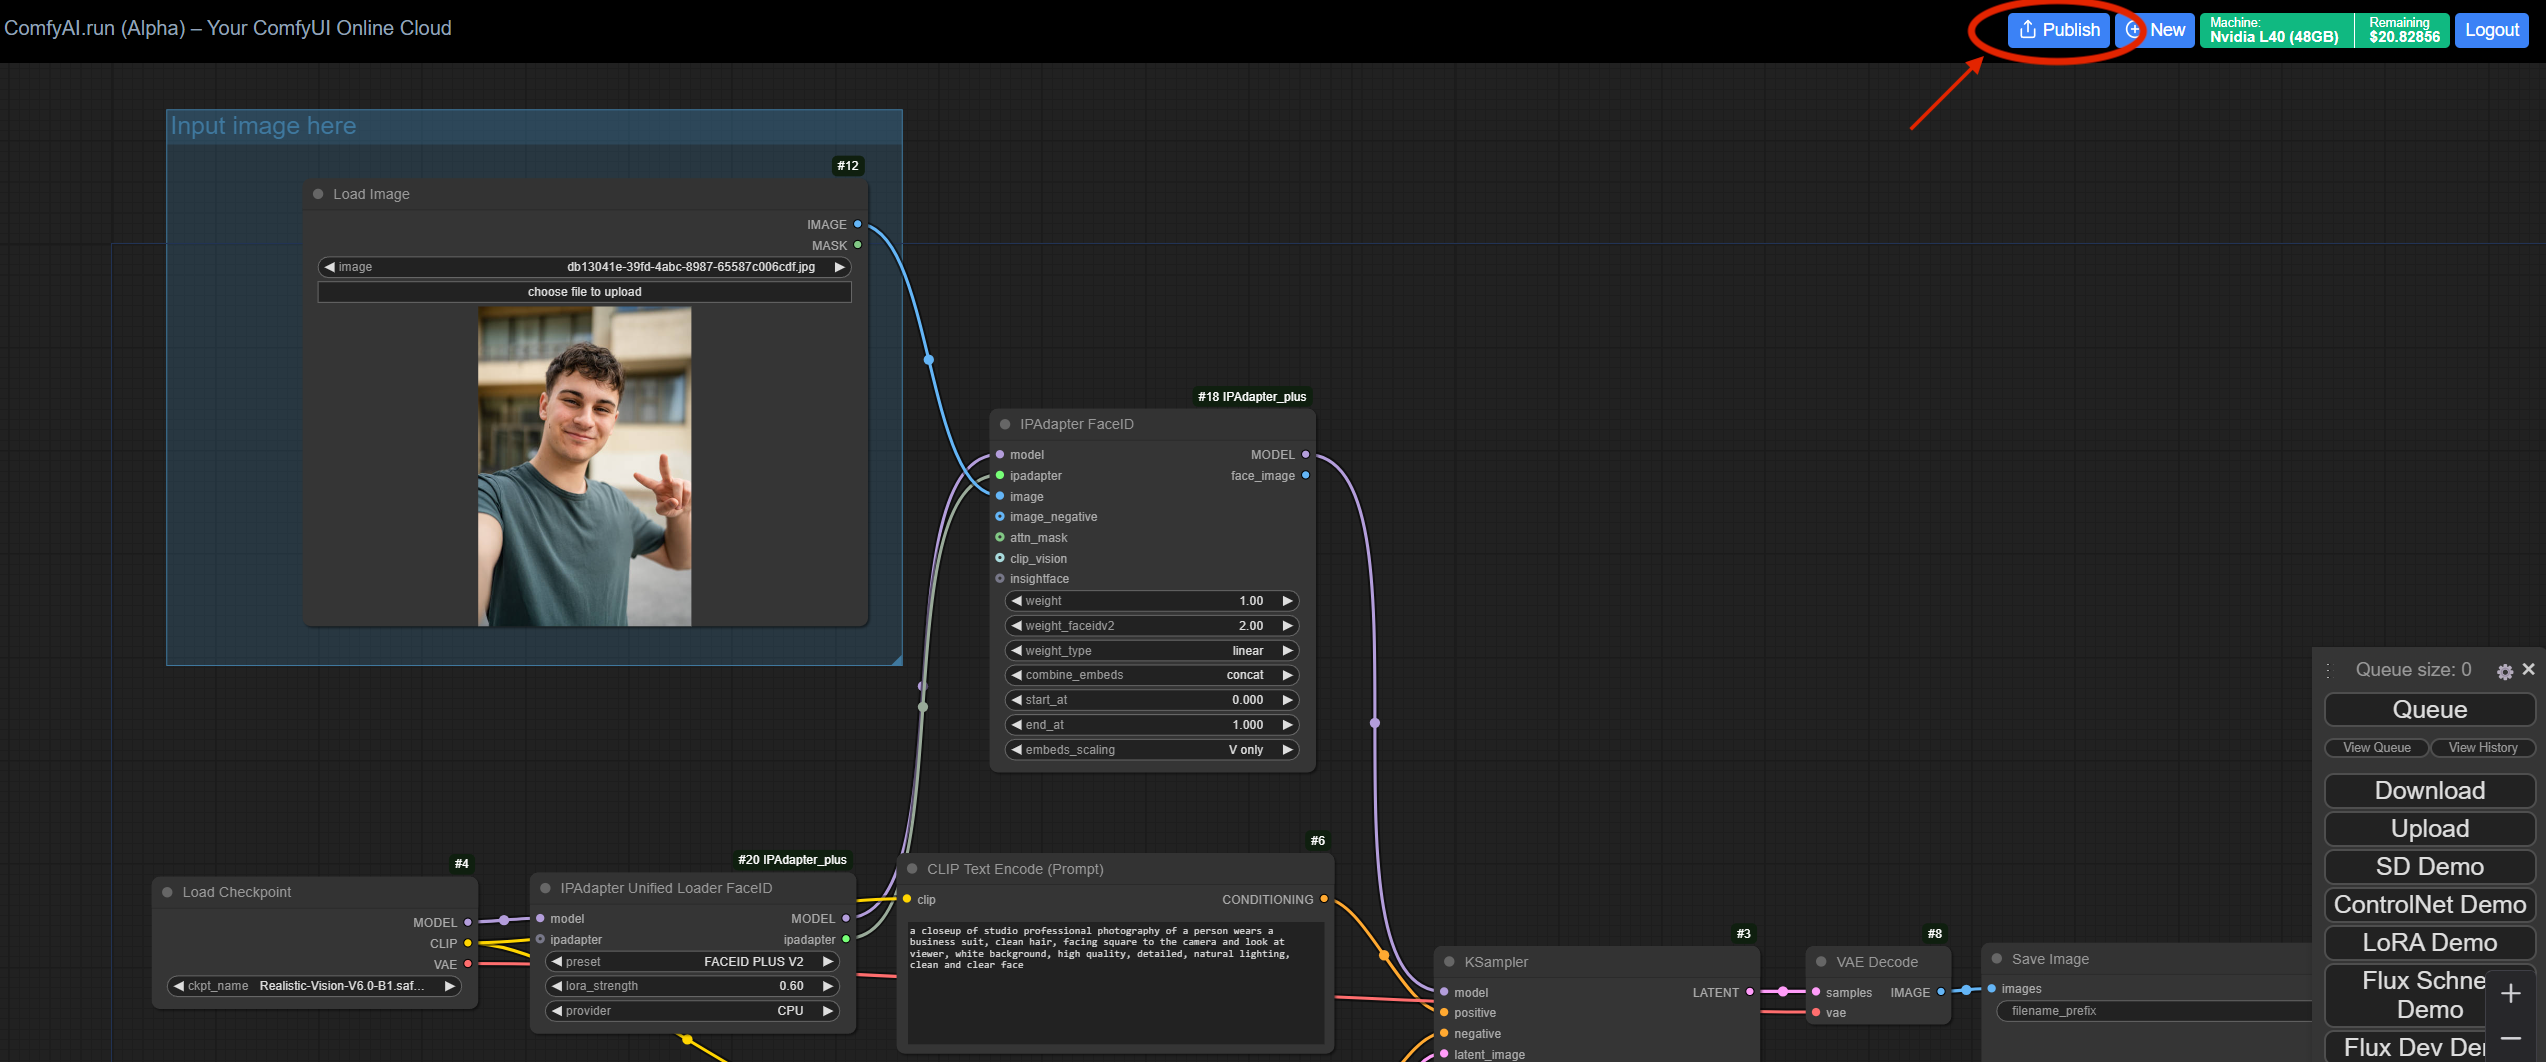Click choose file to upload

click(x=584, y=292)
